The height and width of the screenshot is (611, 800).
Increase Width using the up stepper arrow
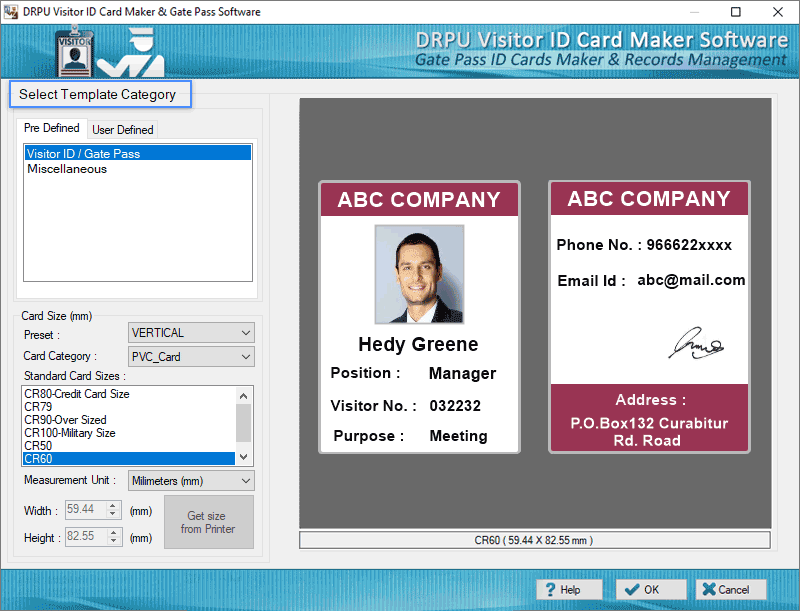point(113,505)
